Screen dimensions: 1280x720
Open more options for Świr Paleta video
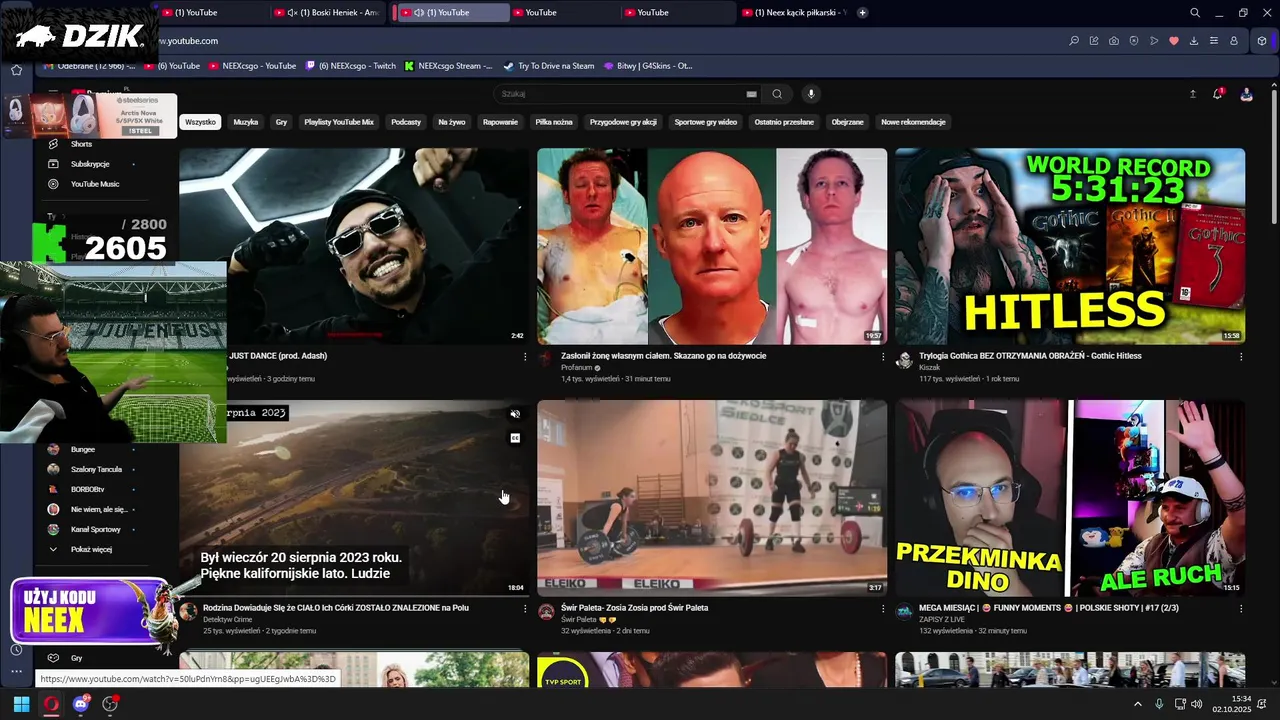tap(883, 608)
